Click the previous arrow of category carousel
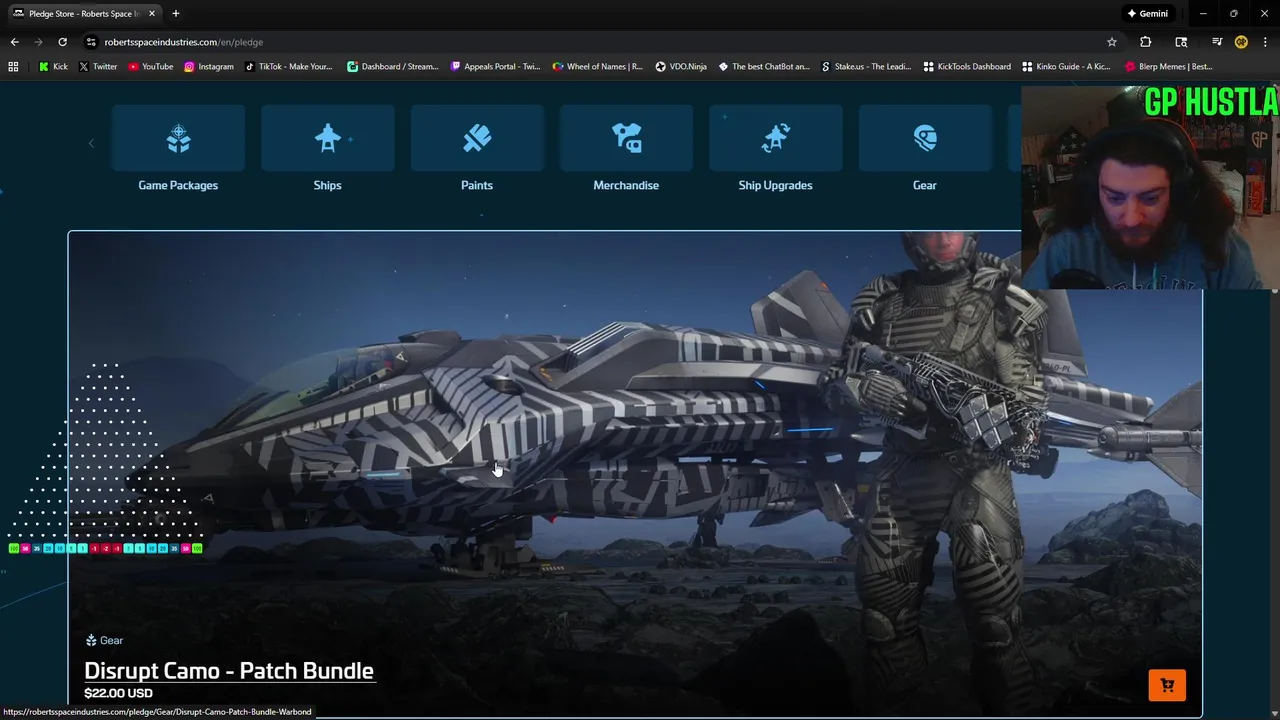The height and width of the screenshot is (720, 1280). [91, 143]
